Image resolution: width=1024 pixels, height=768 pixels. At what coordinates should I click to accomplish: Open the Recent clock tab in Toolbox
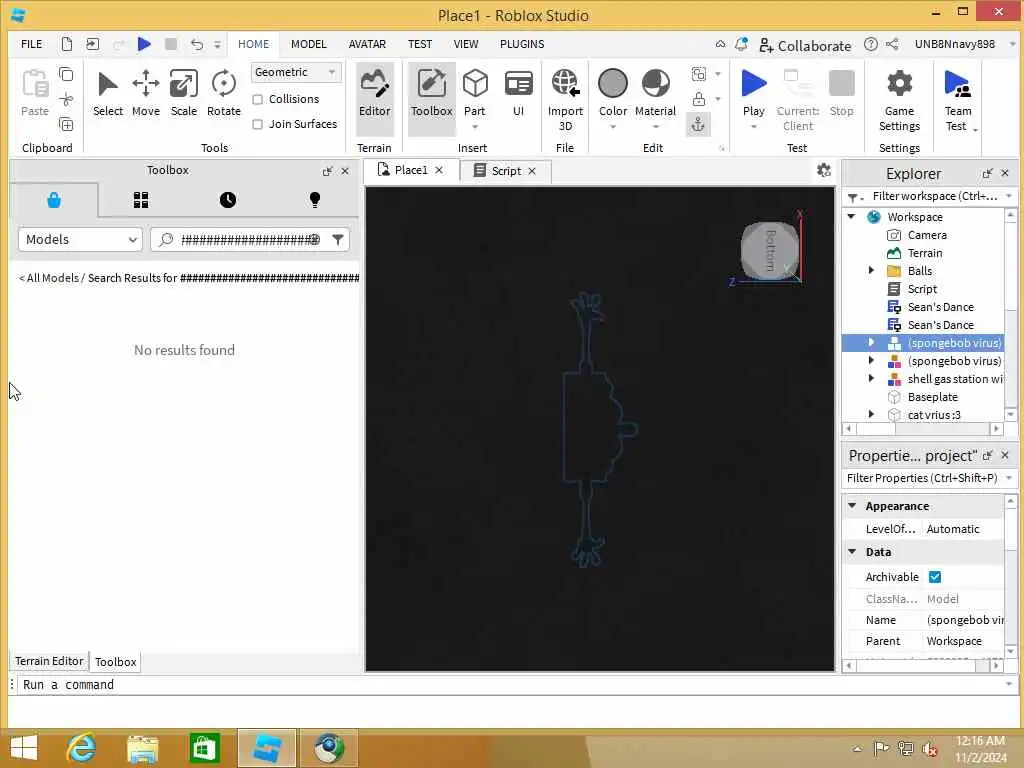point(227,200)
